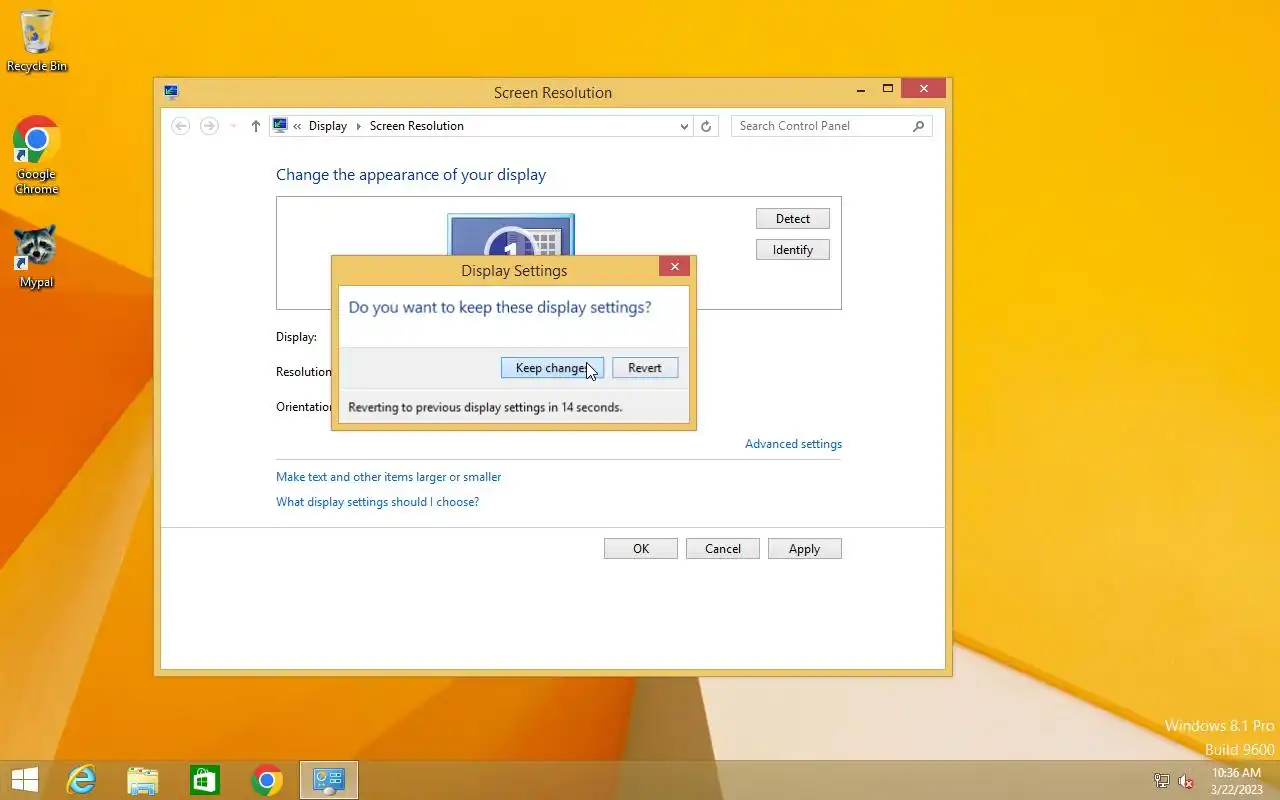Click the OK button
The height and width of the screenshot is (800, 1280).
pyautogui.click(x=641, y=549)
